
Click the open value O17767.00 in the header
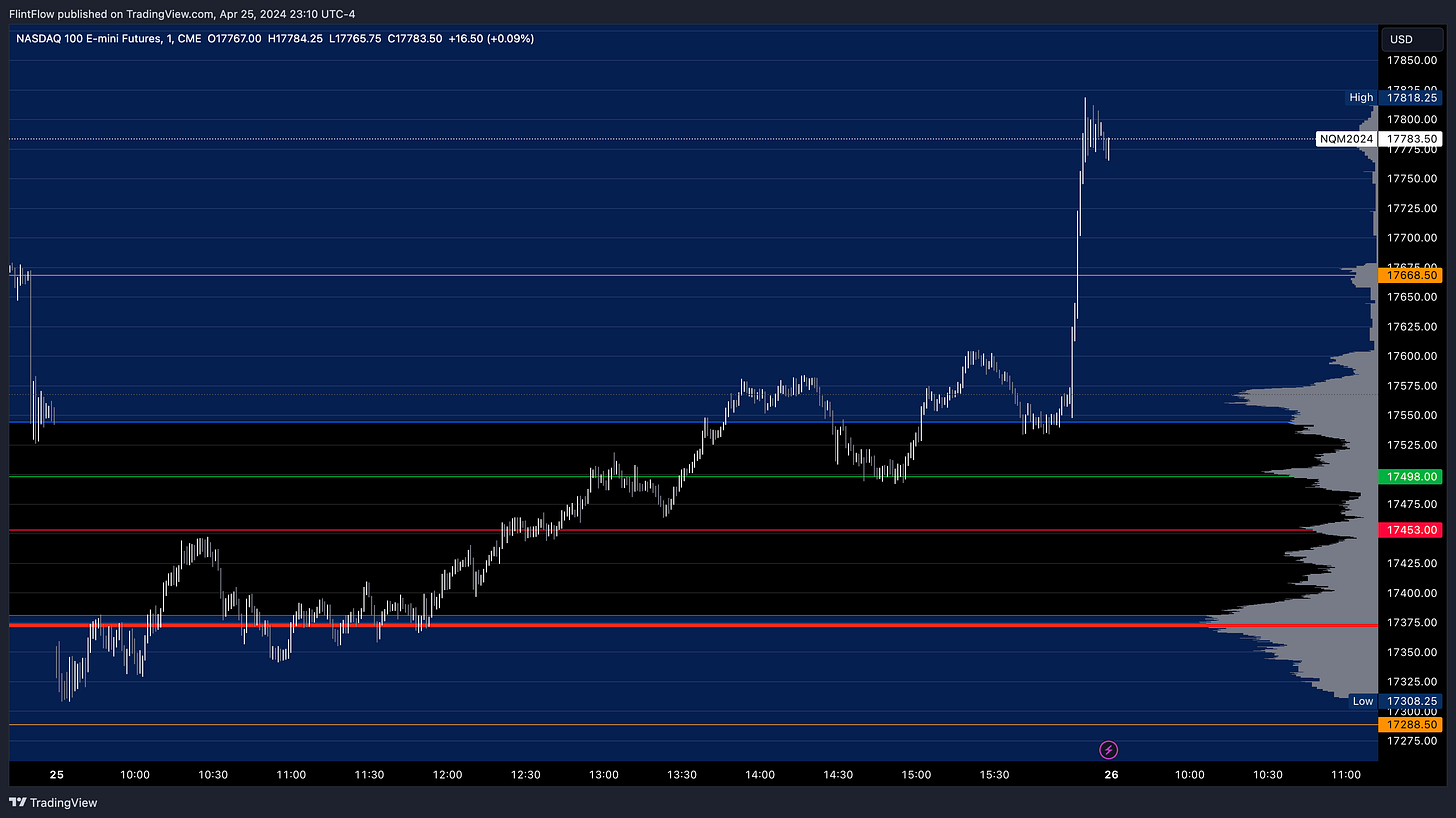point(233,39)
